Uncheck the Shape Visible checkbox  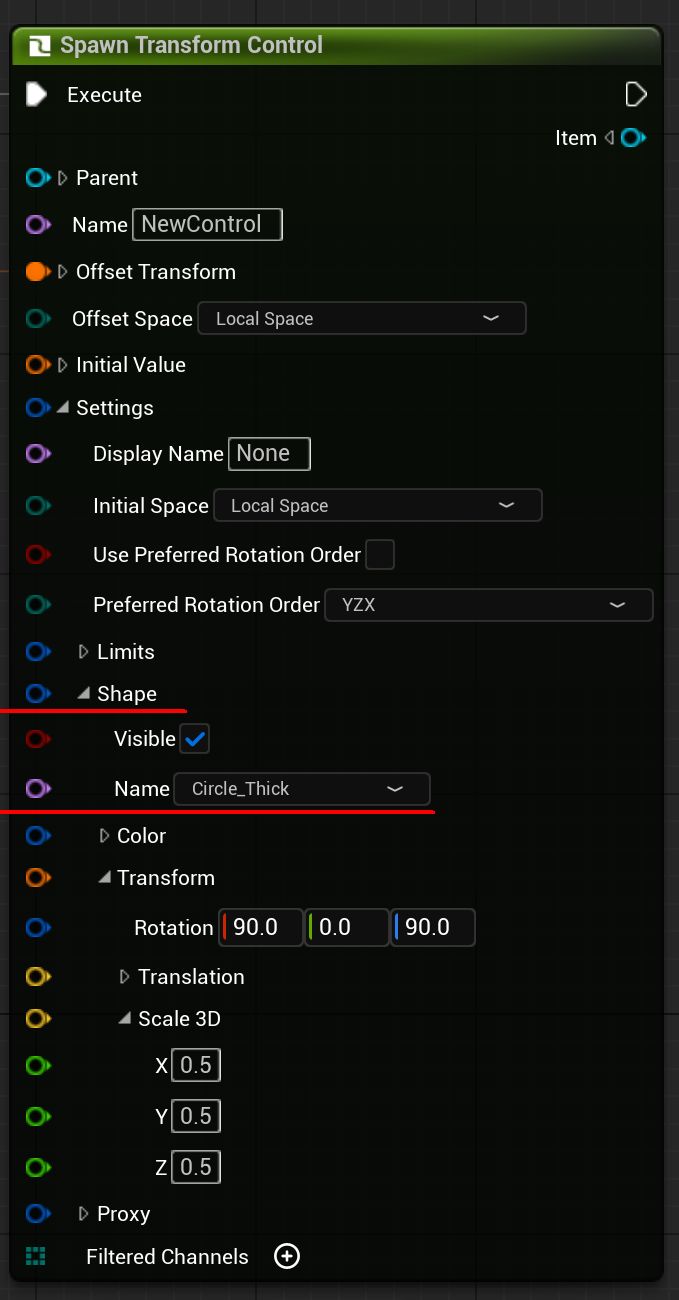pyautogui.click(x=194, y=739)
